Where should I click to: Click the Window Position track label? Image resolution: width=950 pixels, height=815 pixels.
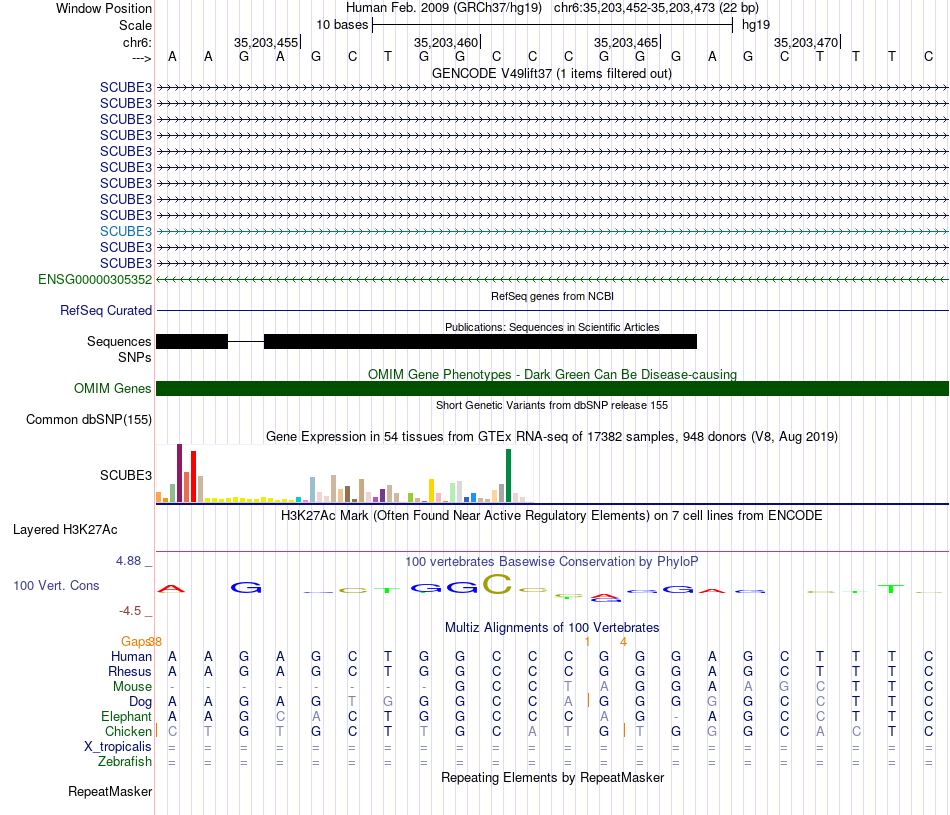point(104,8)
